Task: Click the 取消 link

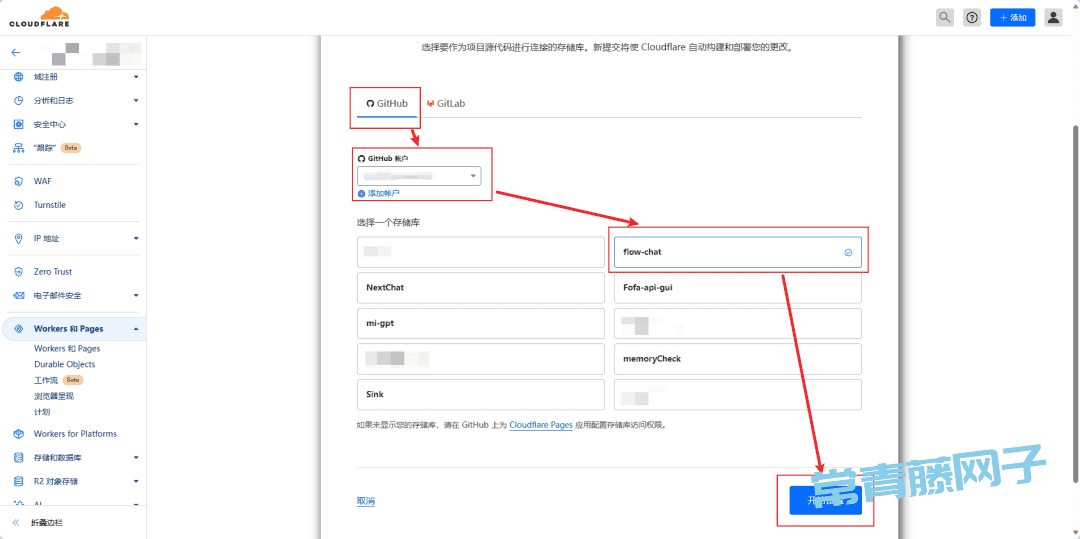Action: coord(366,501)
